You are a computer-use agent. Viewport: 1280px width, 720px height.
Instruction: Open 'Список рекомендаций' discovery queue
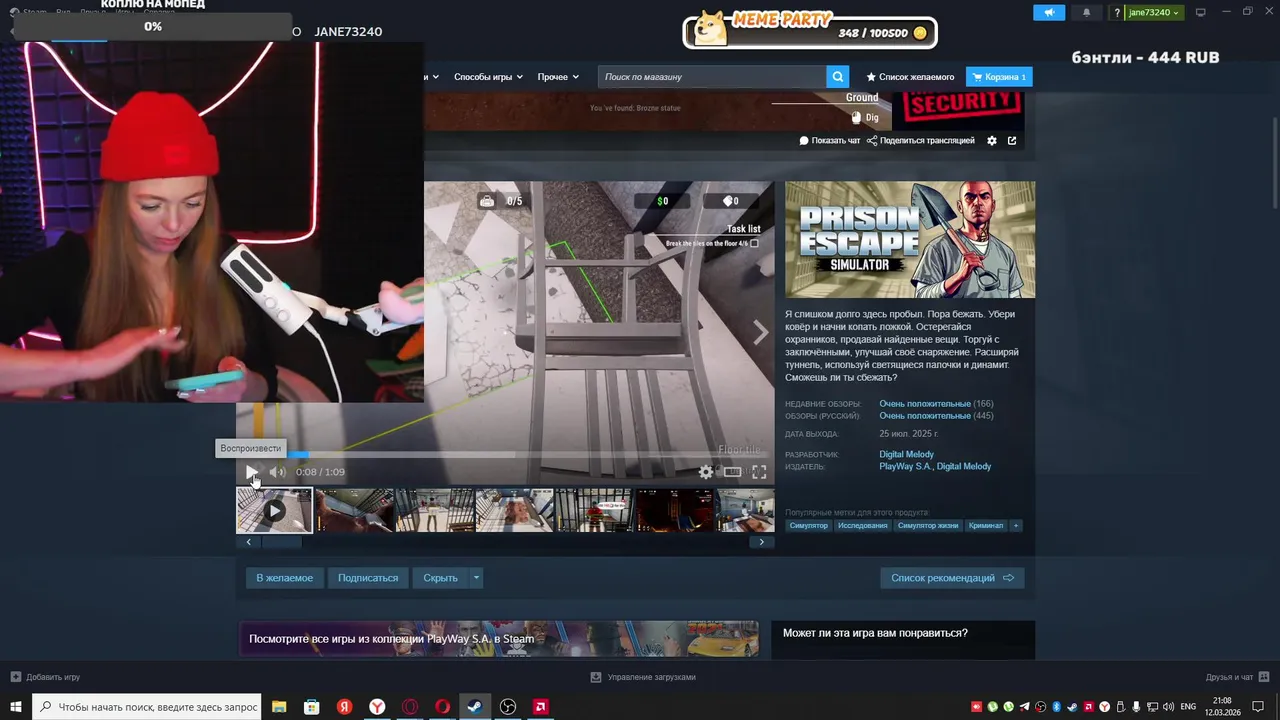click(x=952, y=578)
